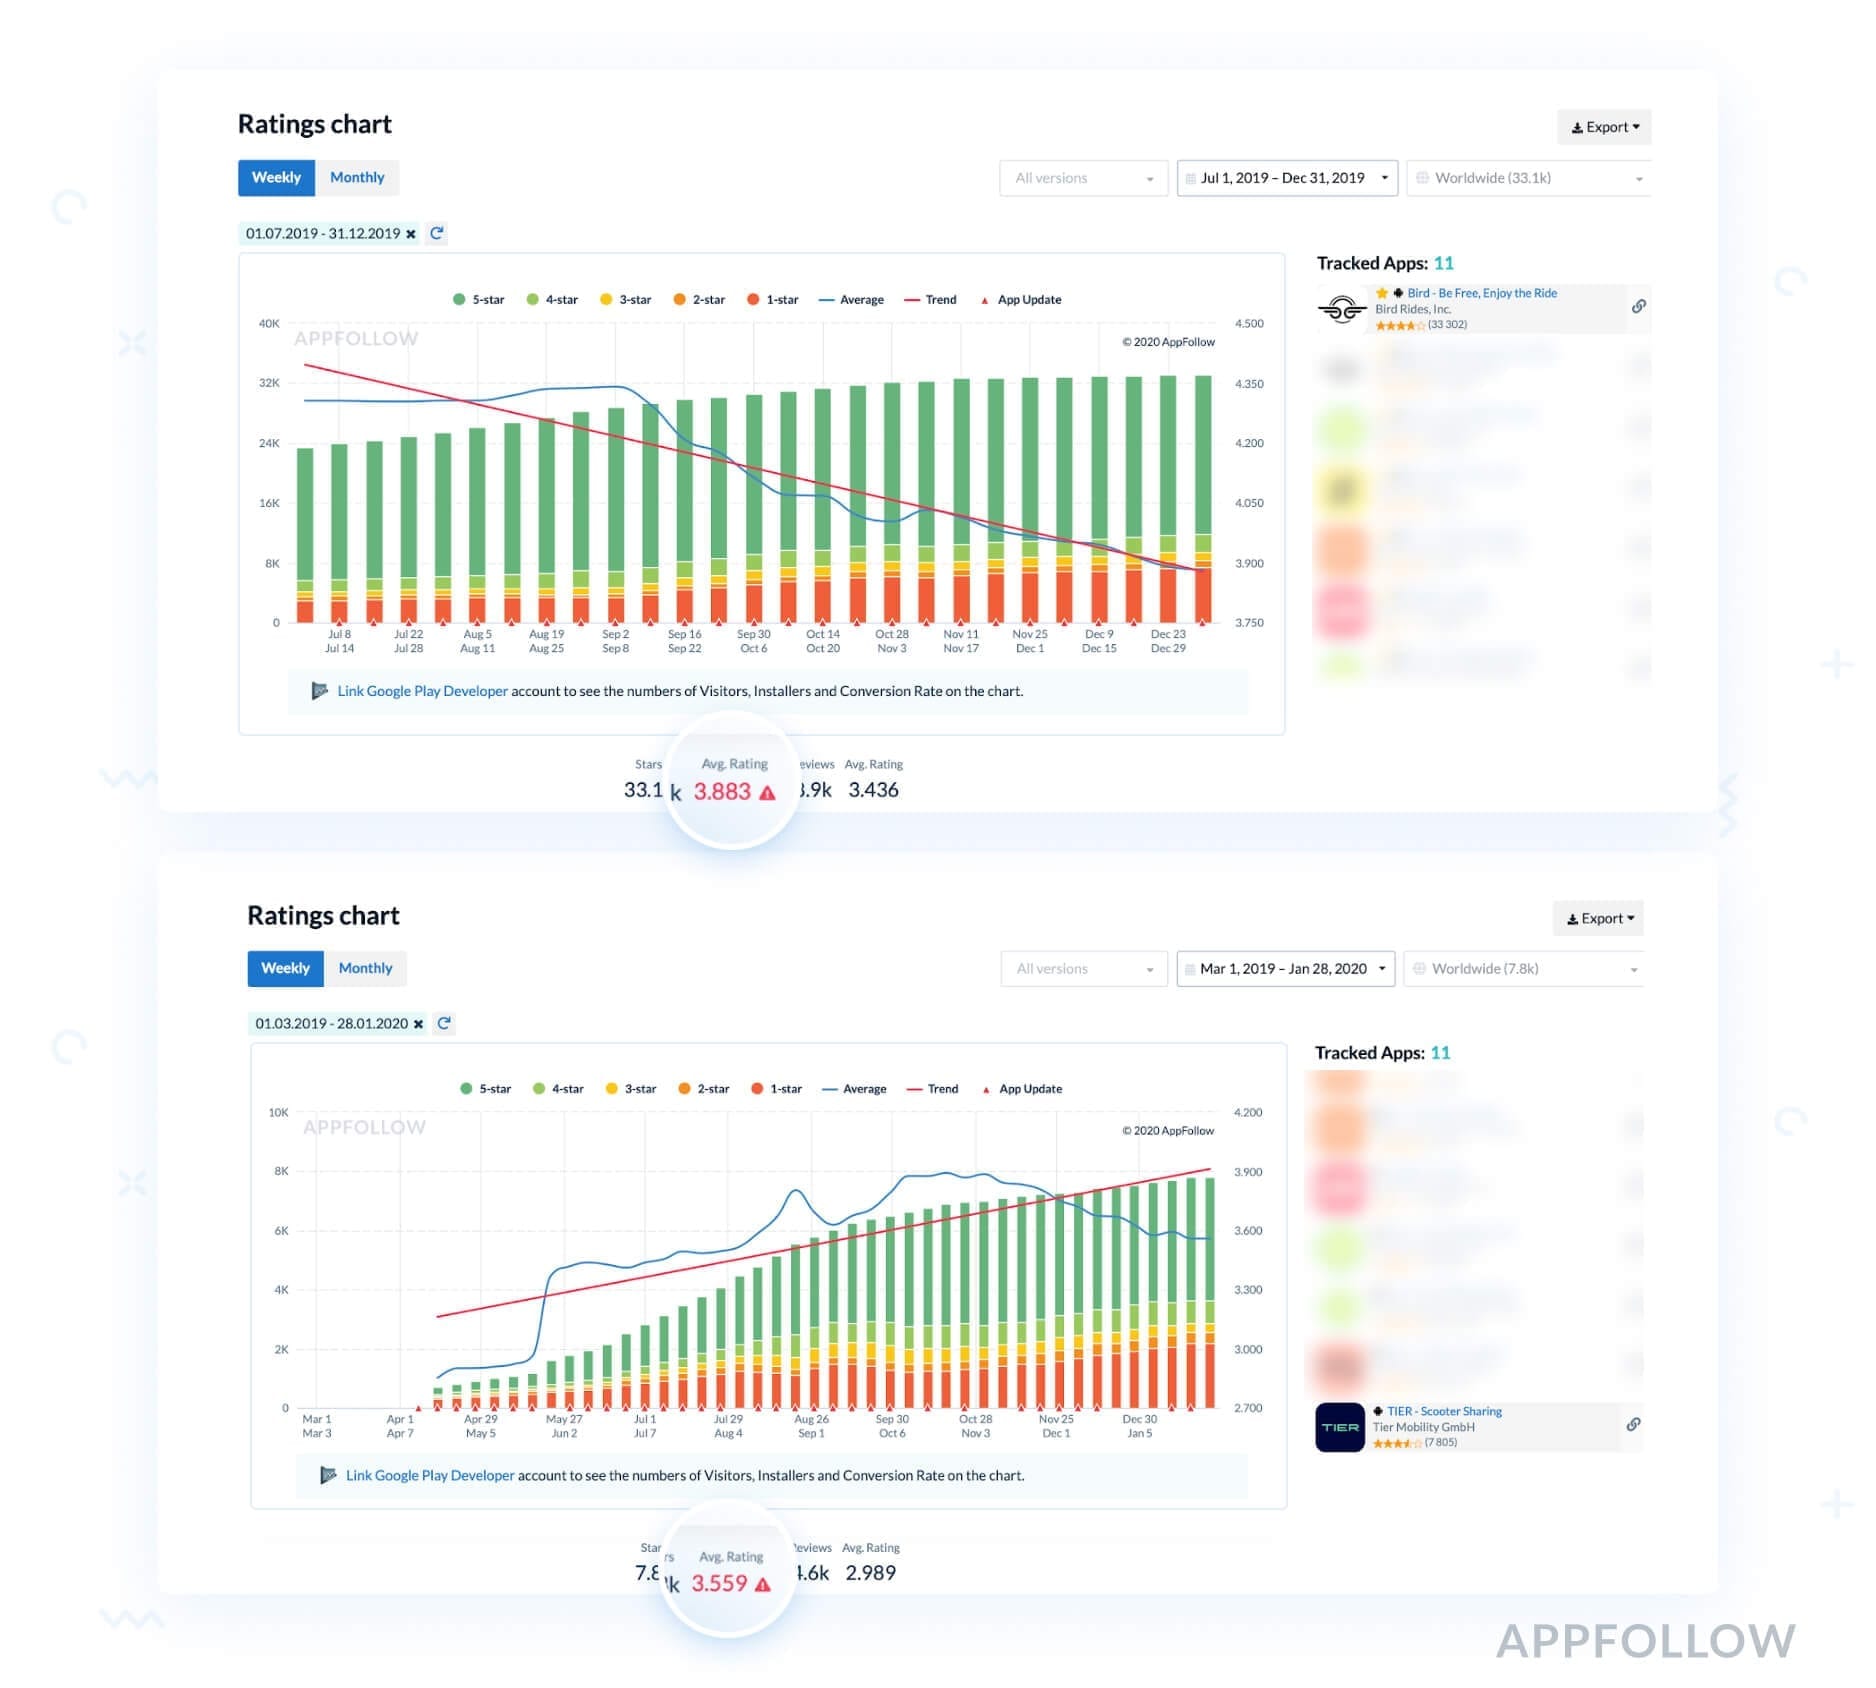
Task: Toggle 5-star series in top legend
Action: pos(478,299)
